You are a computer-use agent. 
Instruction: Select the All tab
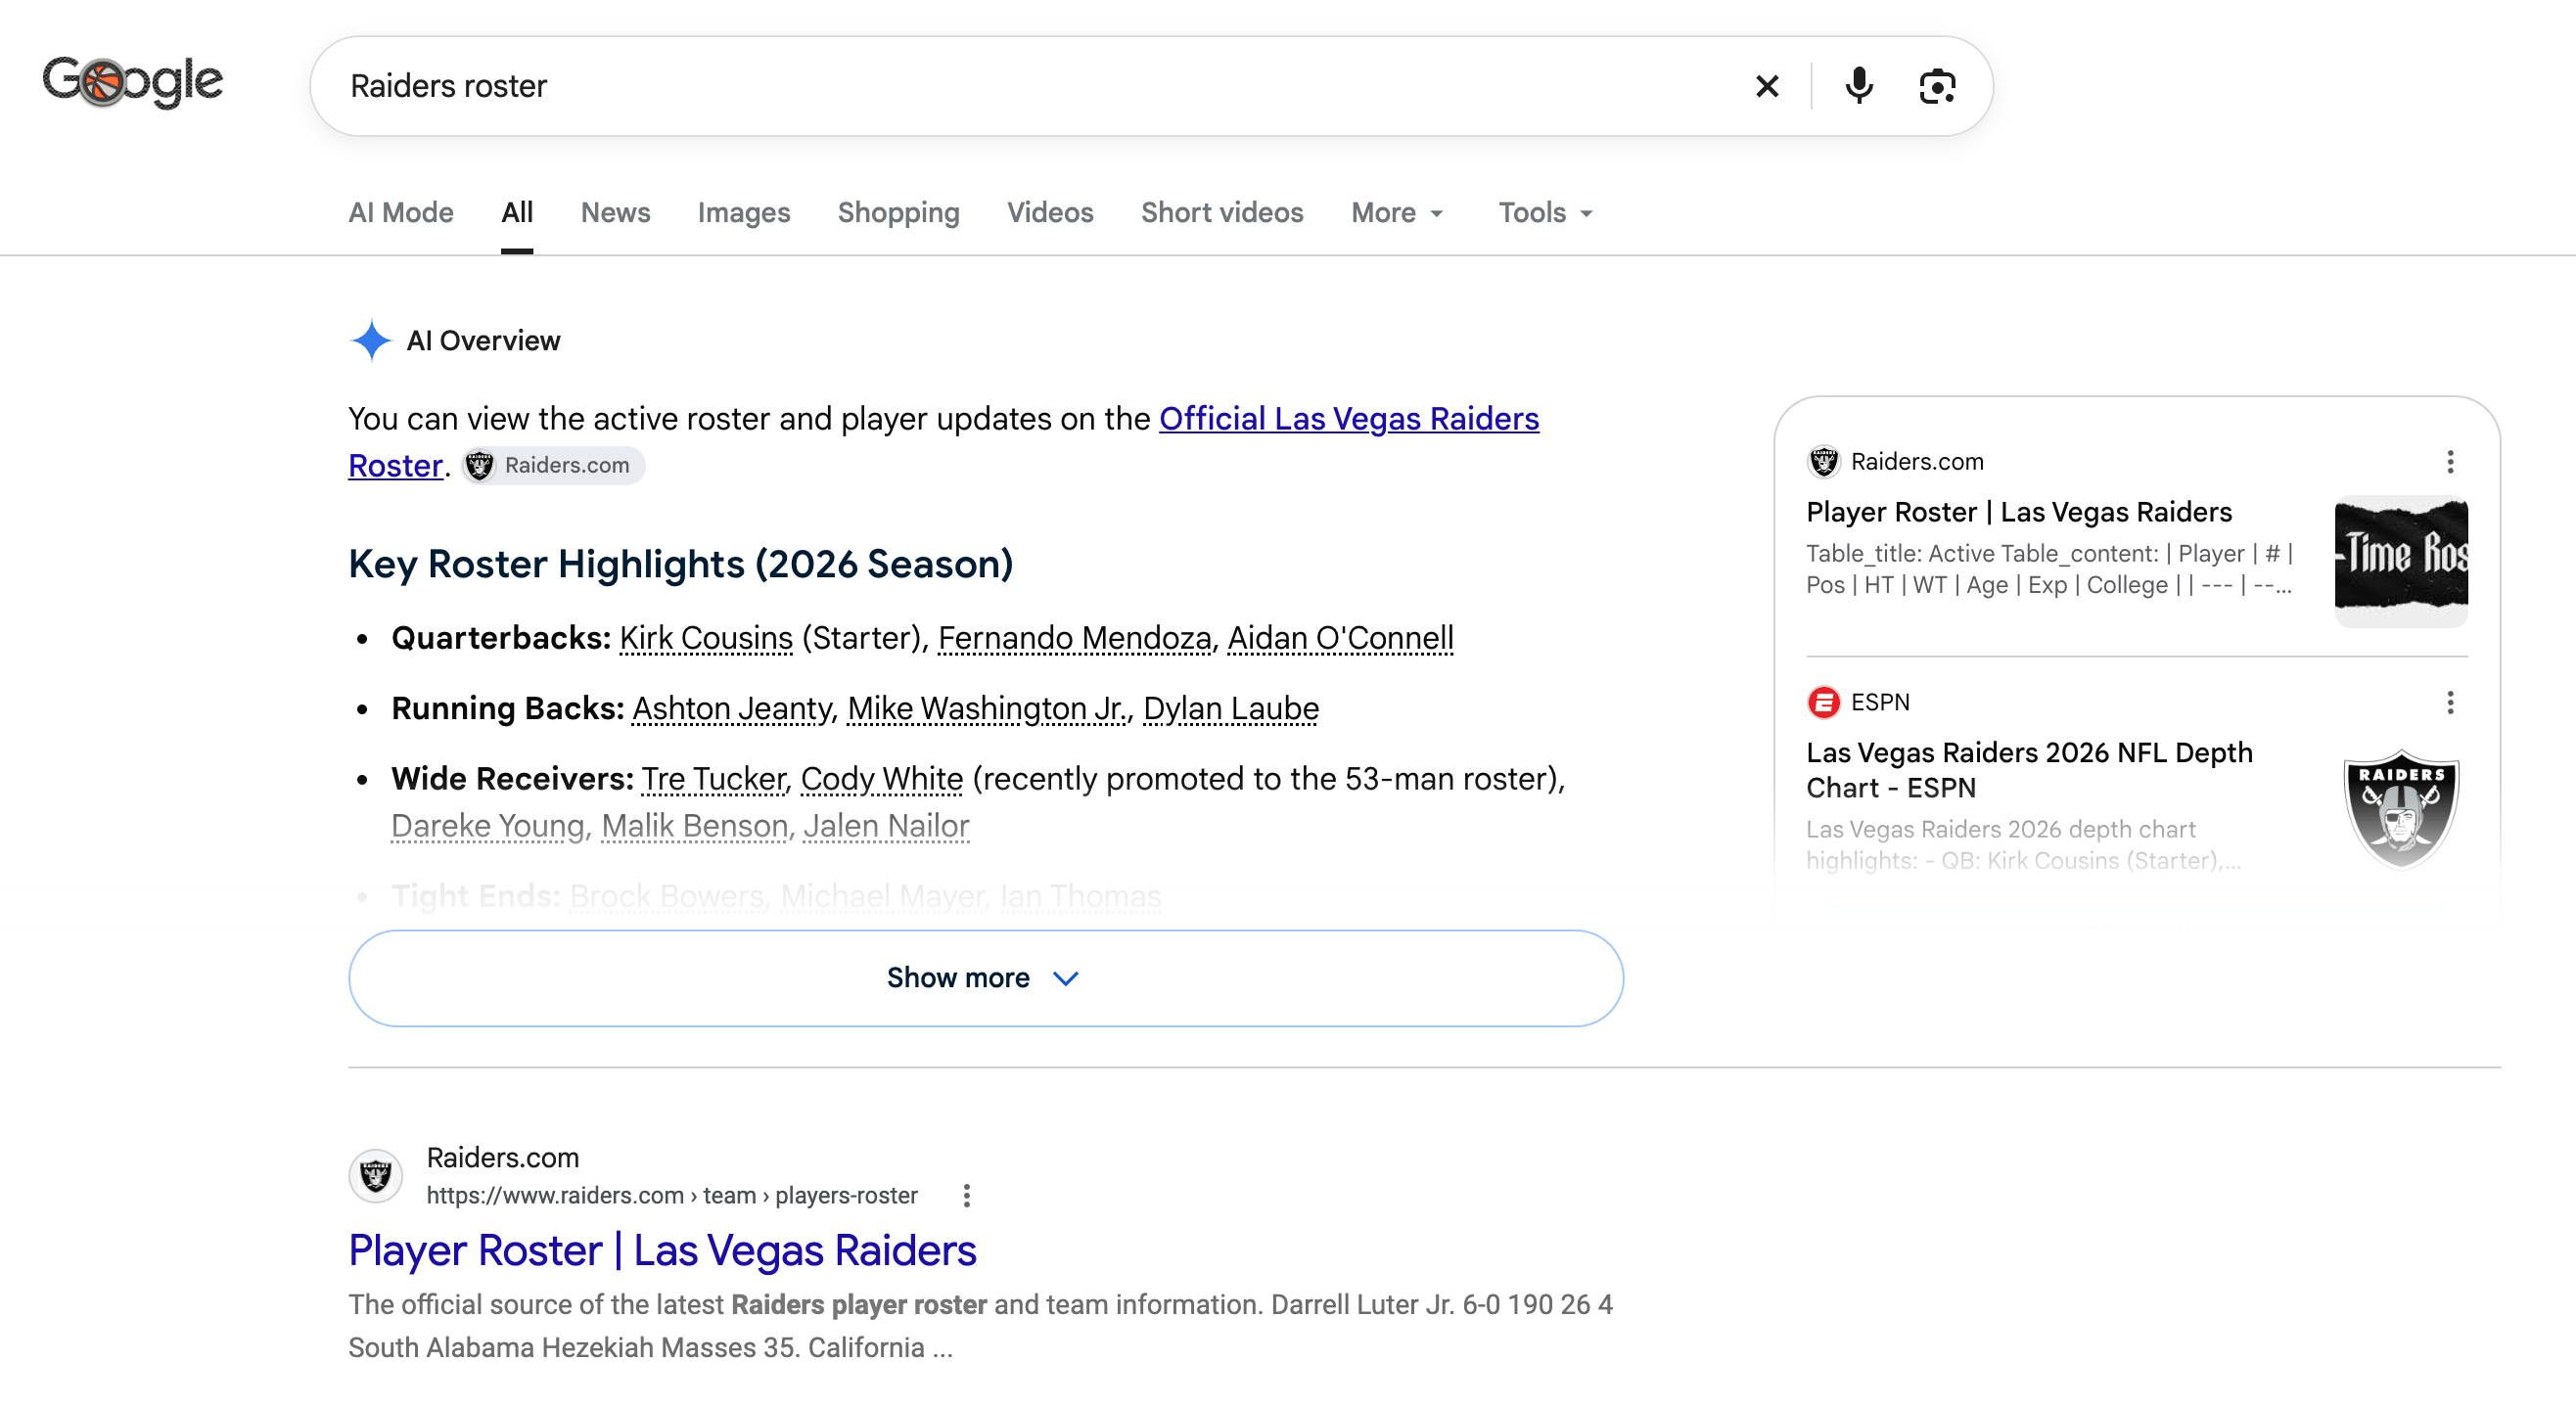[x=517, y=213]
